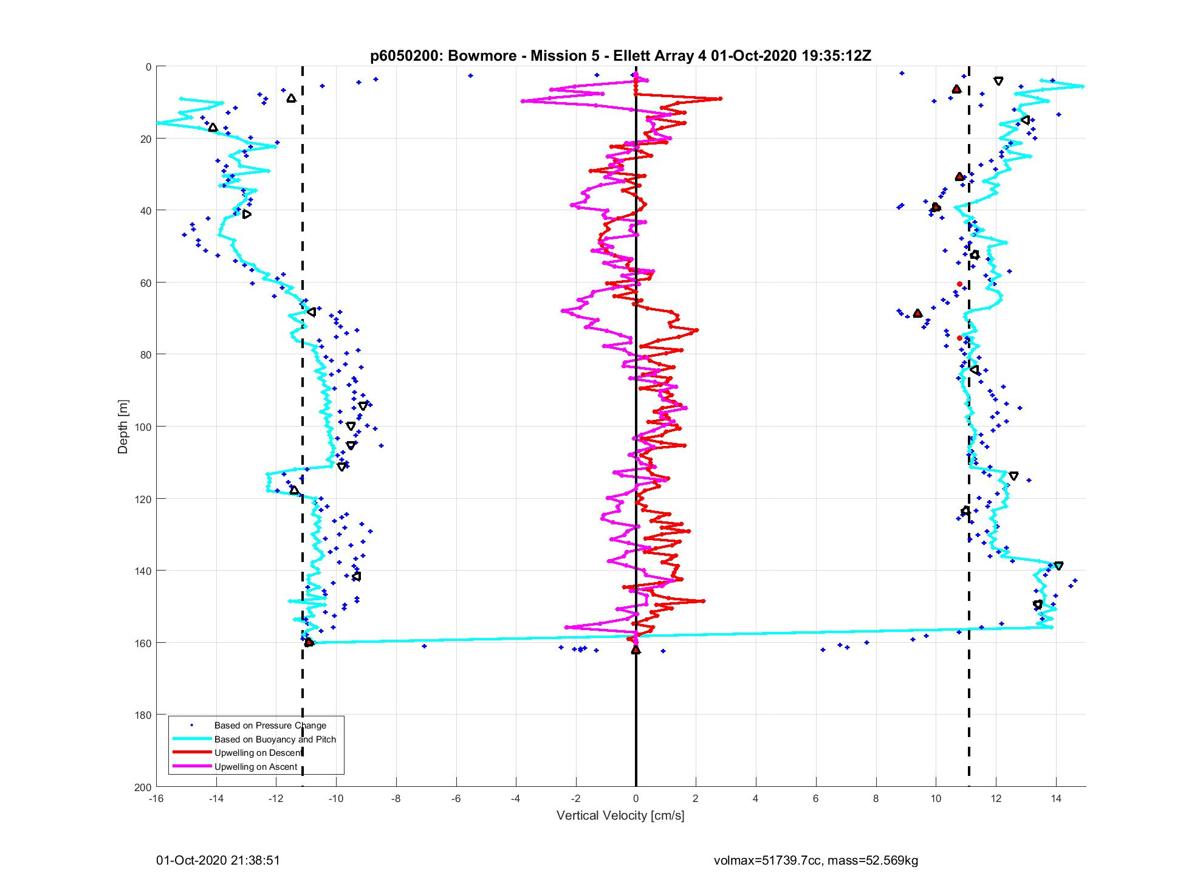Click x-axis tick label '12'
Screen dimensions: 1200x885
click(x=996, y=800)
